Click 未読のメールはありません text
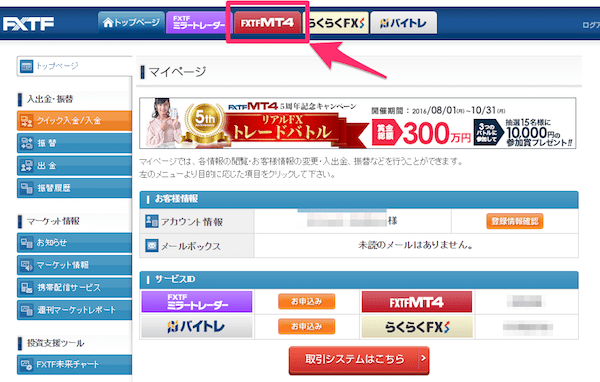Image resolution: width=600 pixels, height=382 pixels. click(x=416, y=245)
